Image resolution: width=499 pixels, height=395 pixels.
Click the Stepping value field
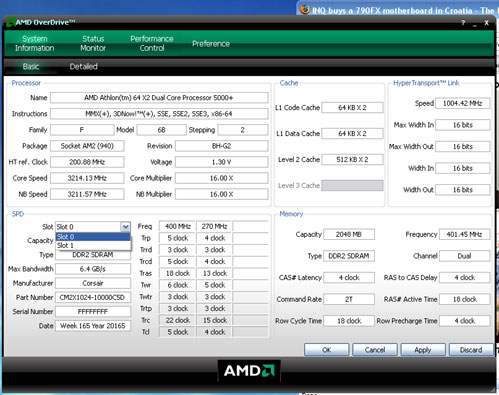tap(243, 130)
